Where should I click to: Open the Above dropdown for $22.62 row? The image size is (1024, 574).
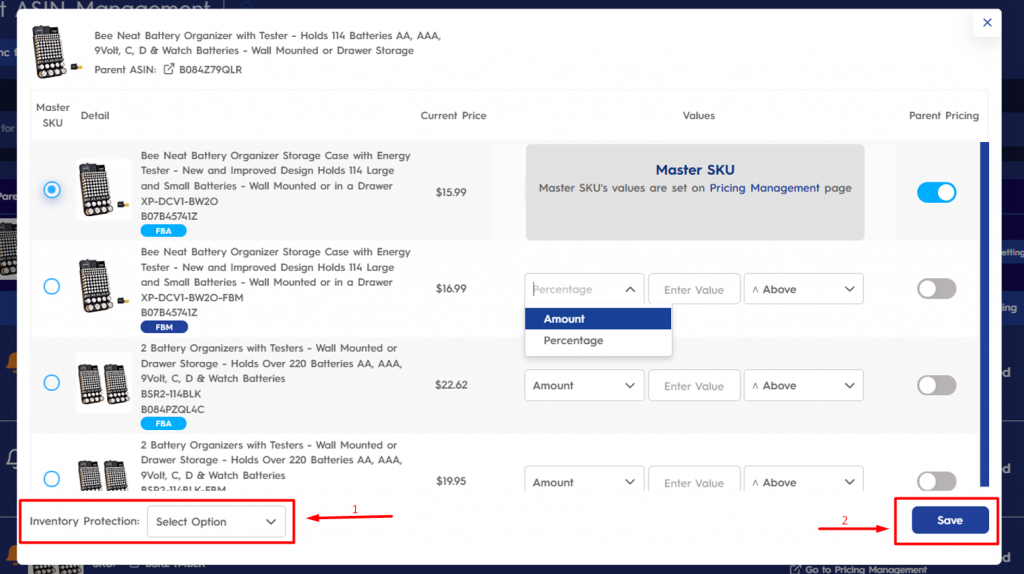[x=803, y=385]
